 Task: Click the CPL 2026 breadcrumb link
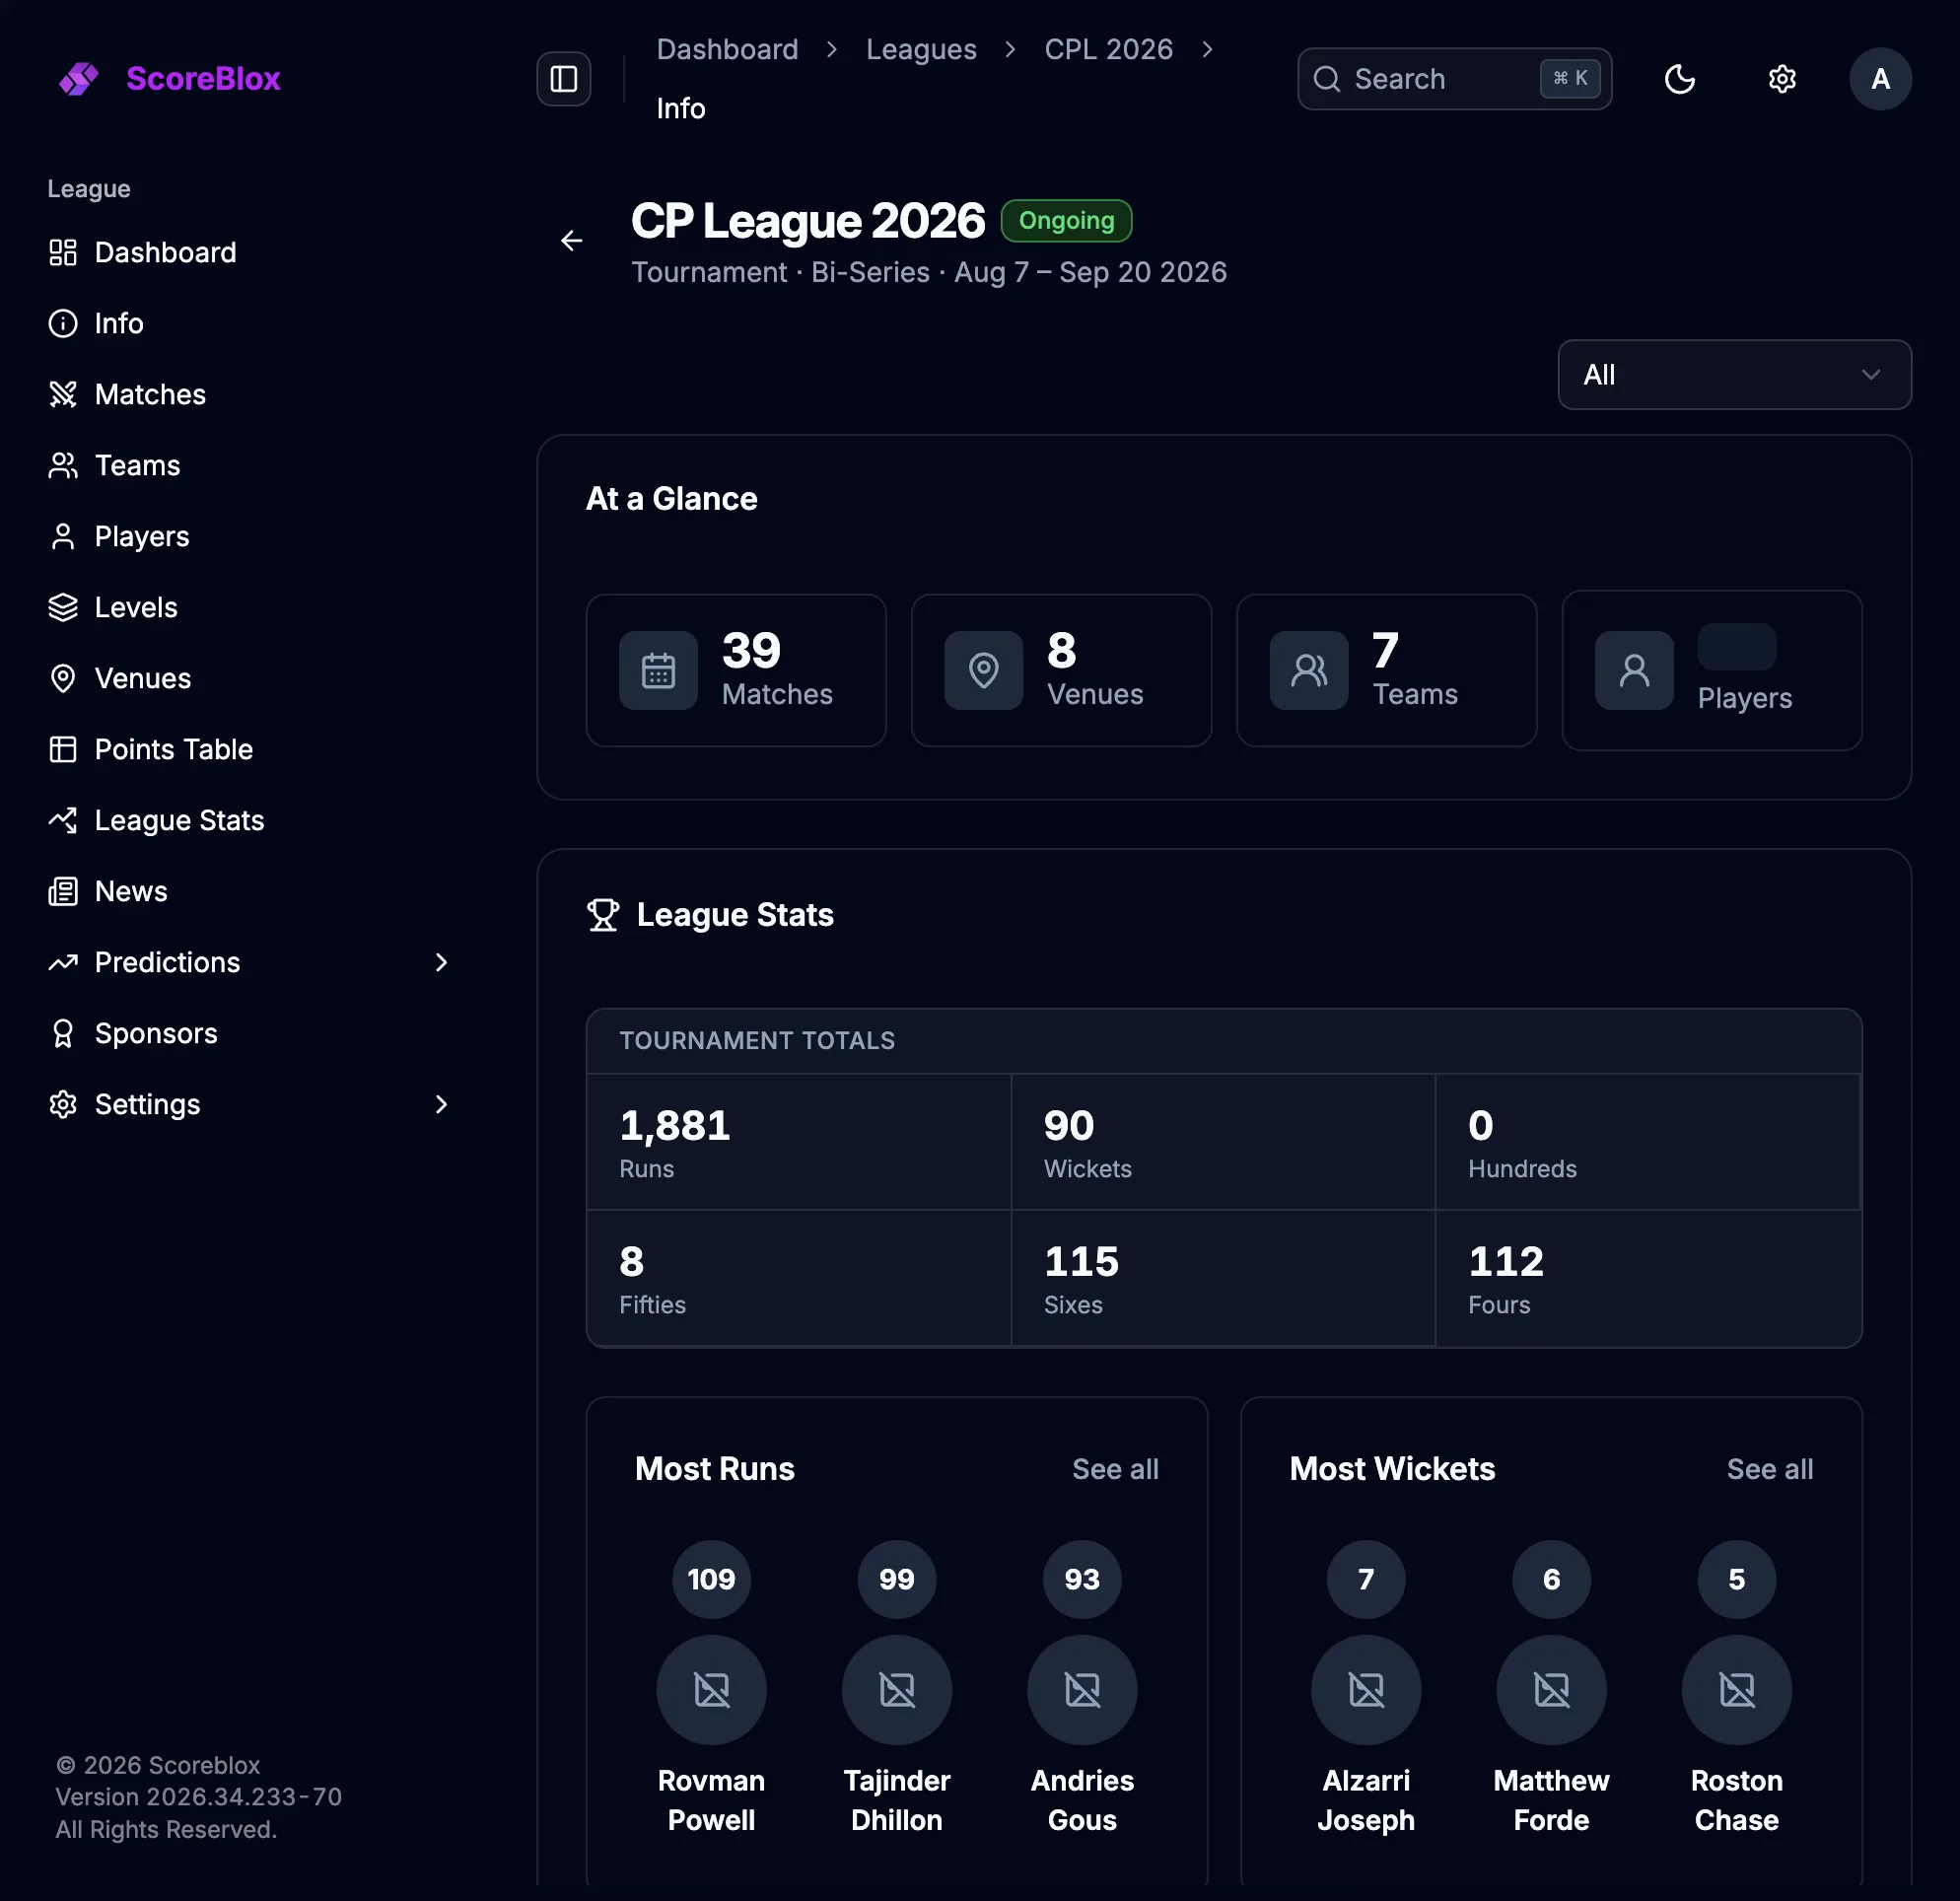click(x=1108, y=49)
